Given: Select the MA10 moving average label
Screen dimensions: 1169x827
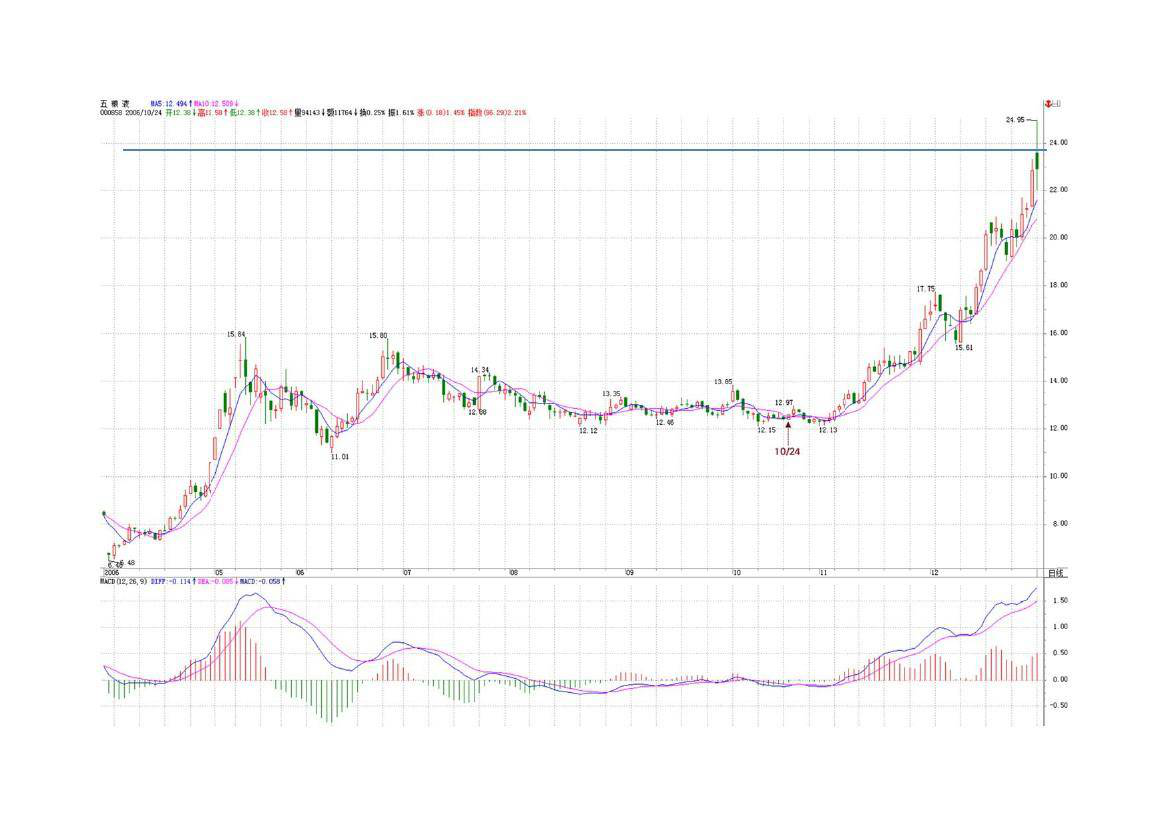Looking at the screenshot, I should pos(215,103).
